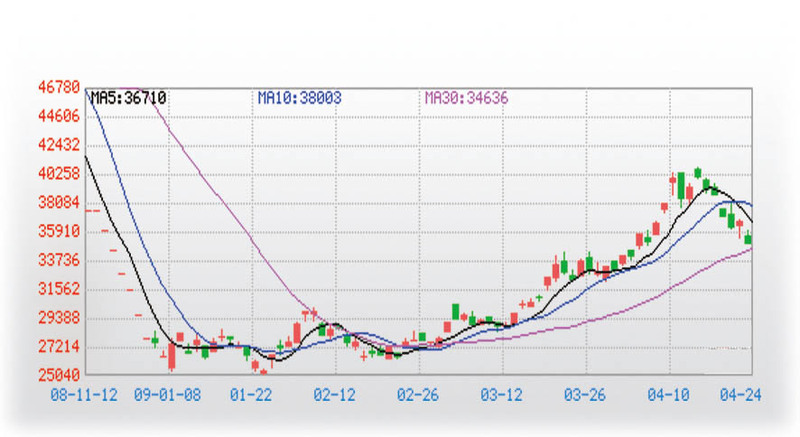Click the 01-22 date label
The width and height of the screenshot is (800, 437).
coord(251,395)
